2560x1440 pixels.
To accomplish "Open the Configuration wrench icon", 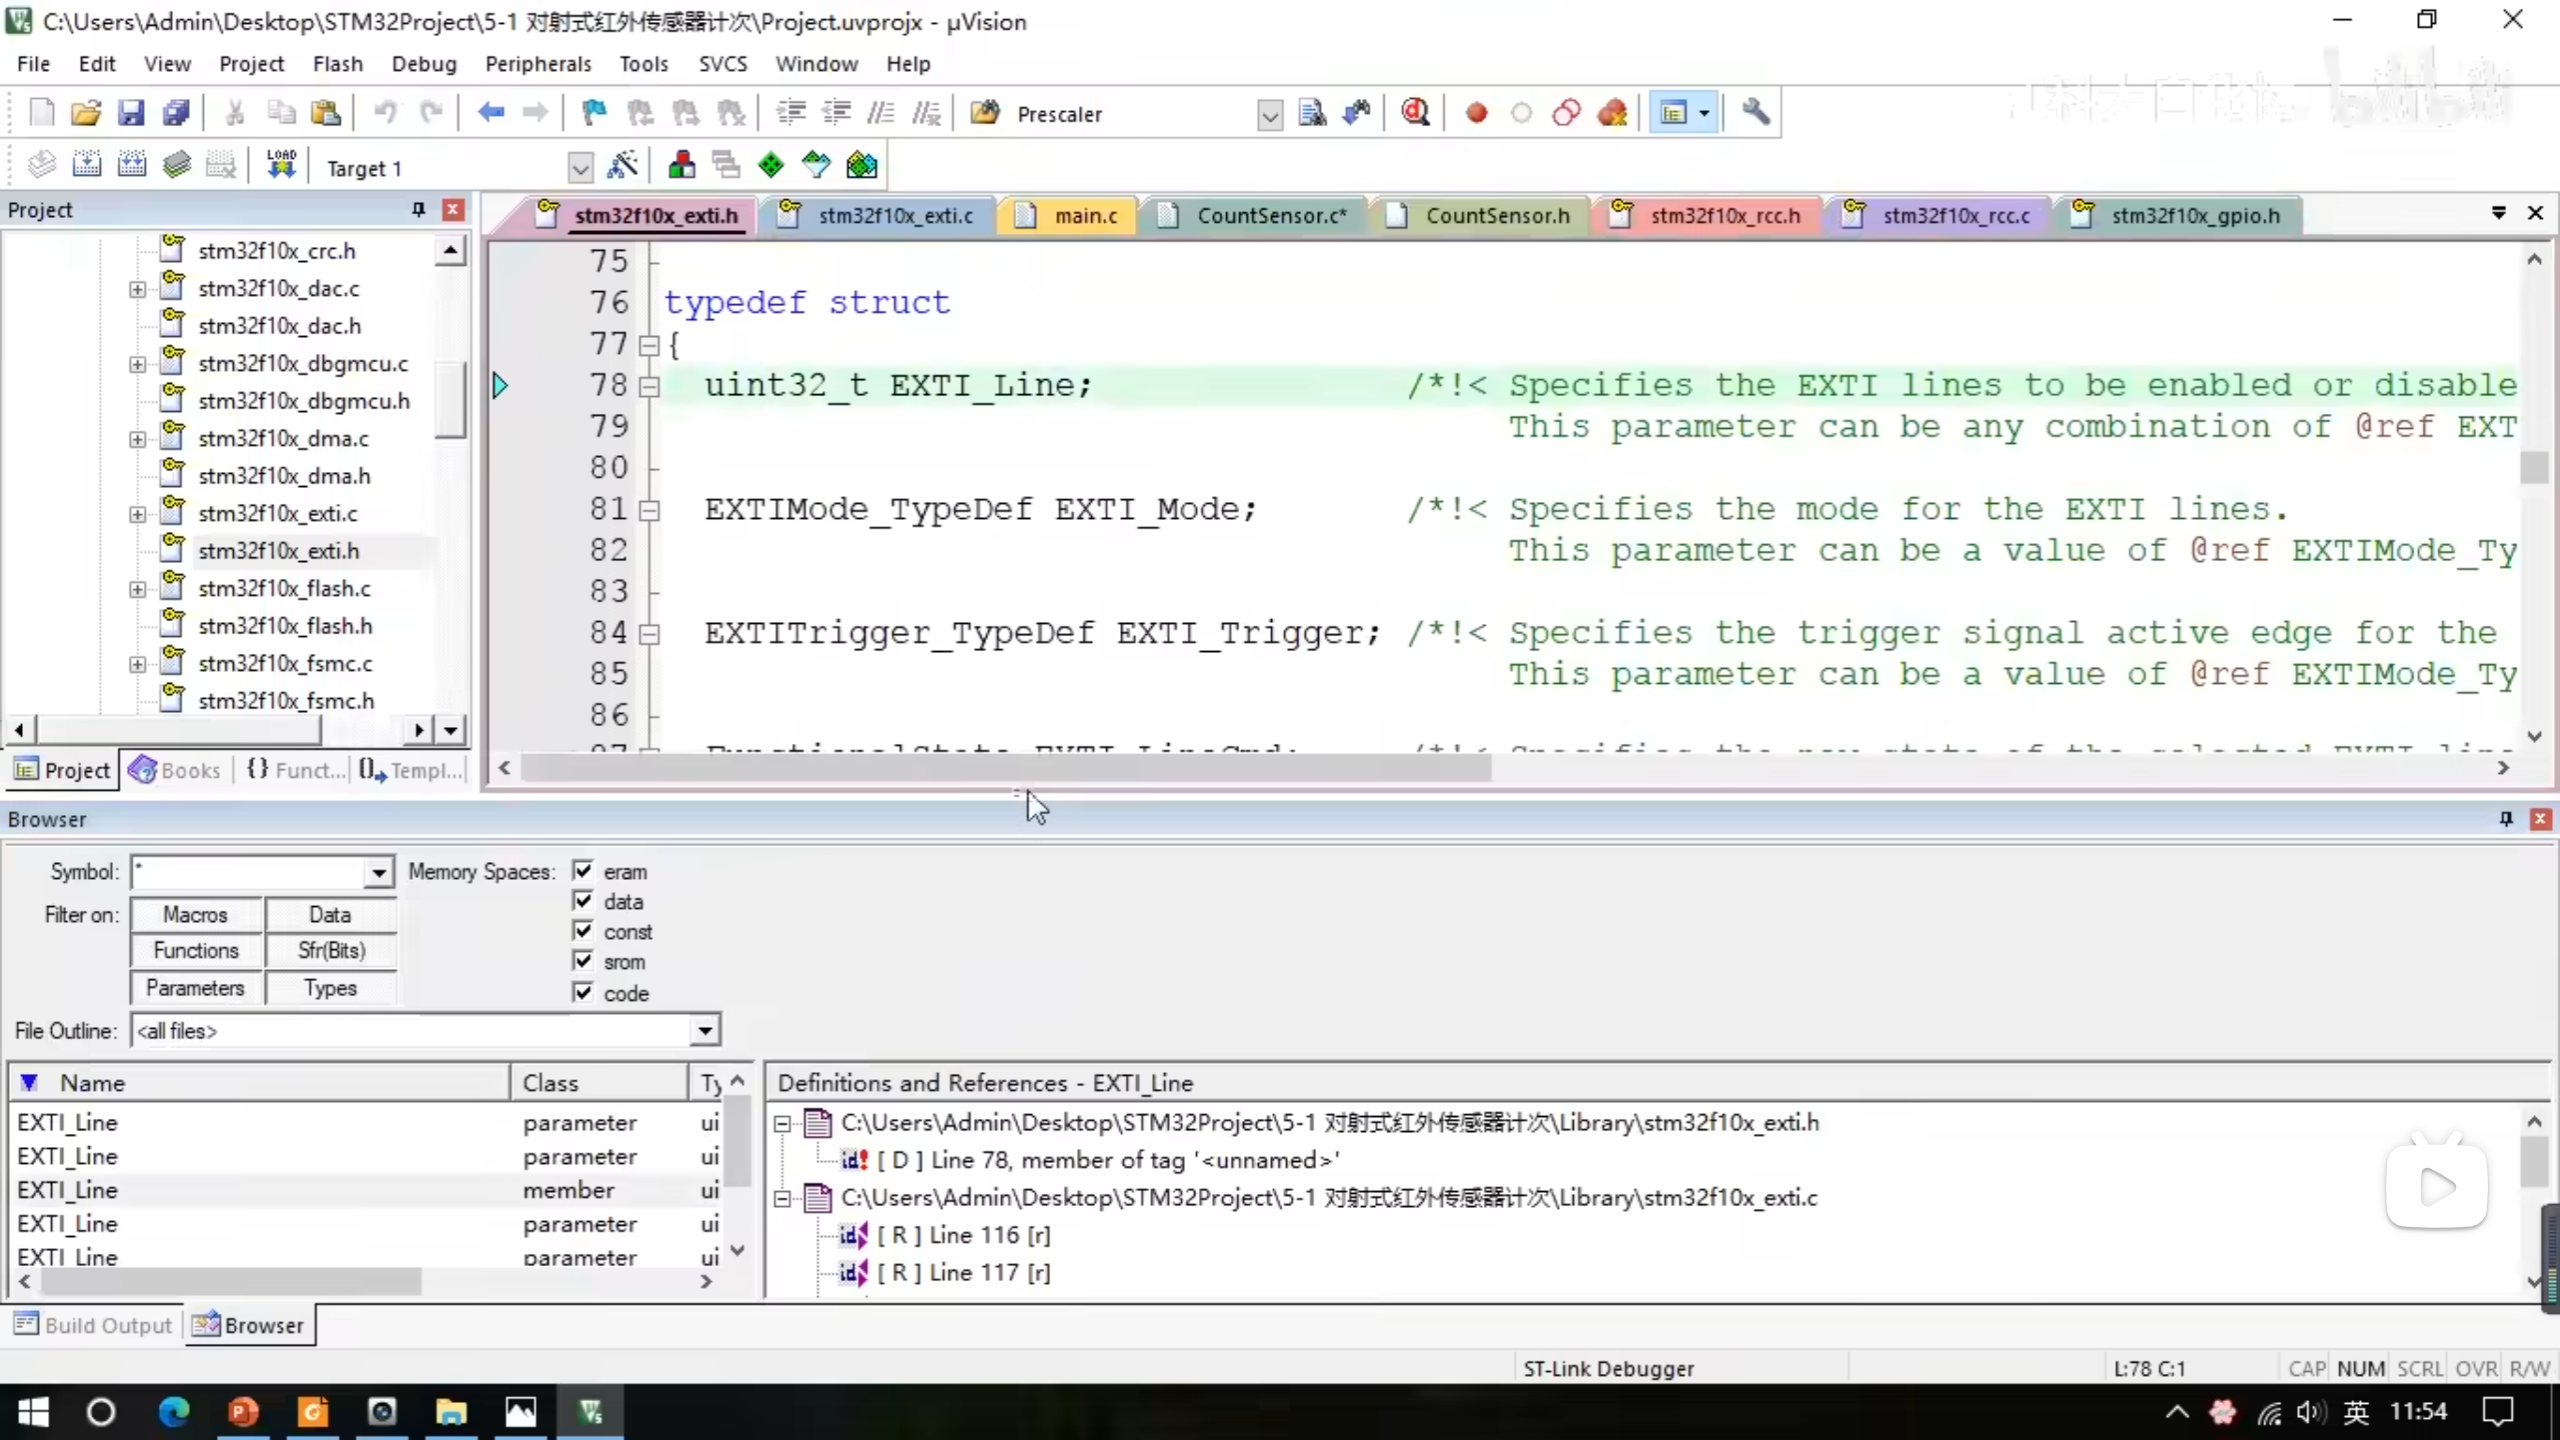I will pyautogui.click(x=1756, y=113).
